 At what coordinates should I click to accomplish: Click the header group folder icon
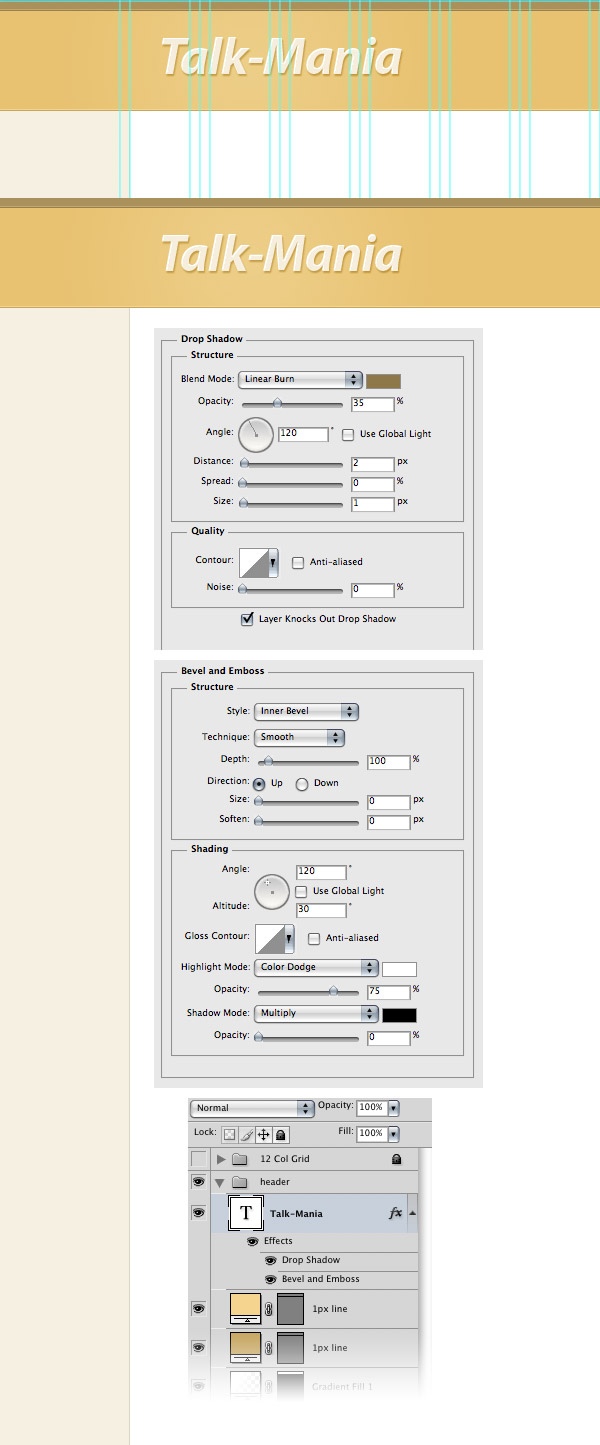(x=240, y=1182)
